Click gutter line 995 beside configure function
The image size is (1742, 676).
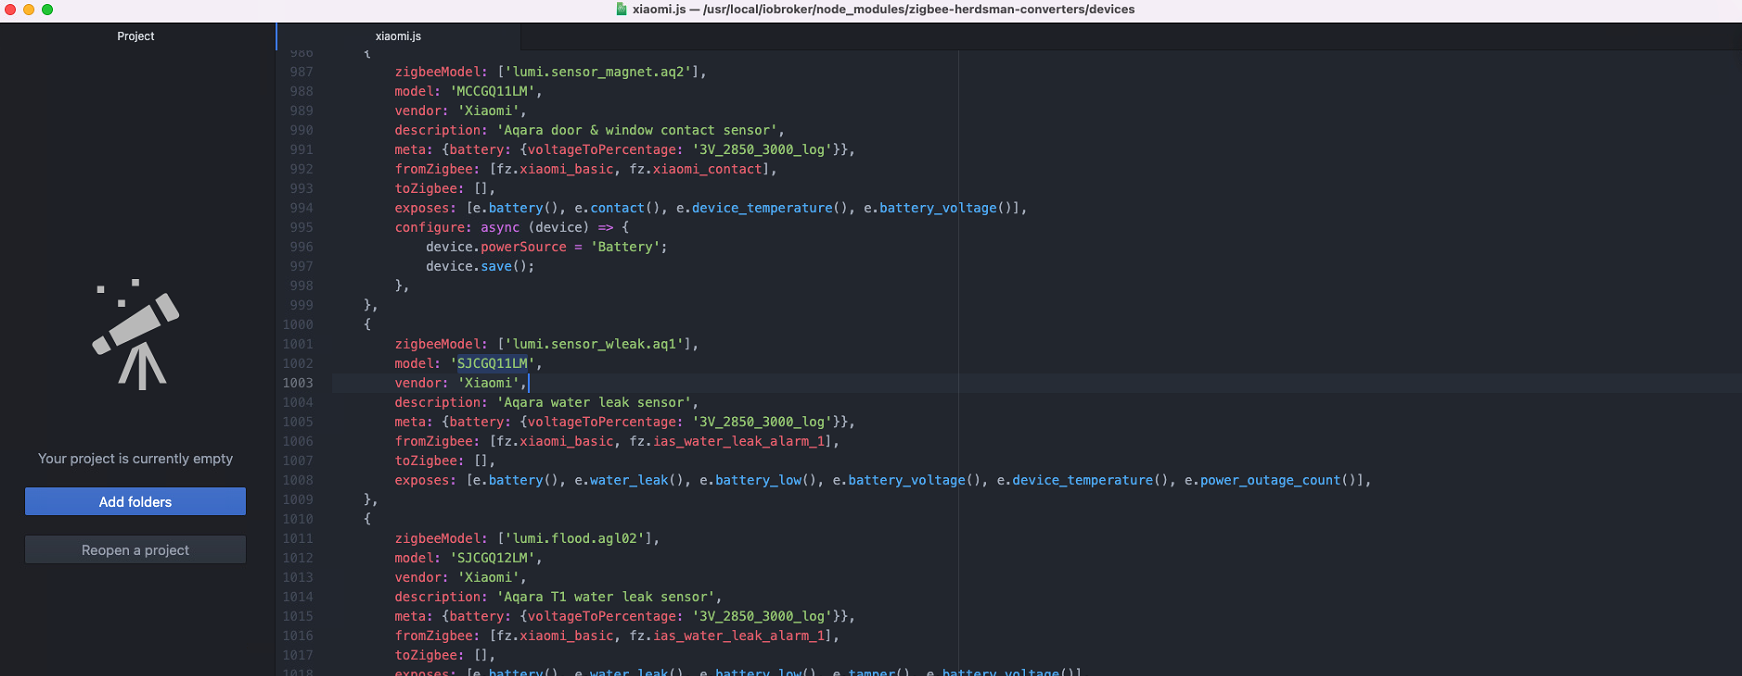(x=301, y=228)
